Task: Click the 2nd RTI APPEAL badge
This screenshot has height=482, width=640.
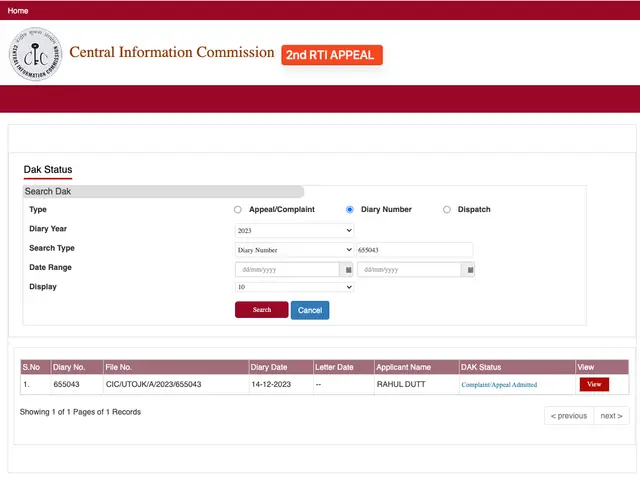Action: click(x=332, y=55)
